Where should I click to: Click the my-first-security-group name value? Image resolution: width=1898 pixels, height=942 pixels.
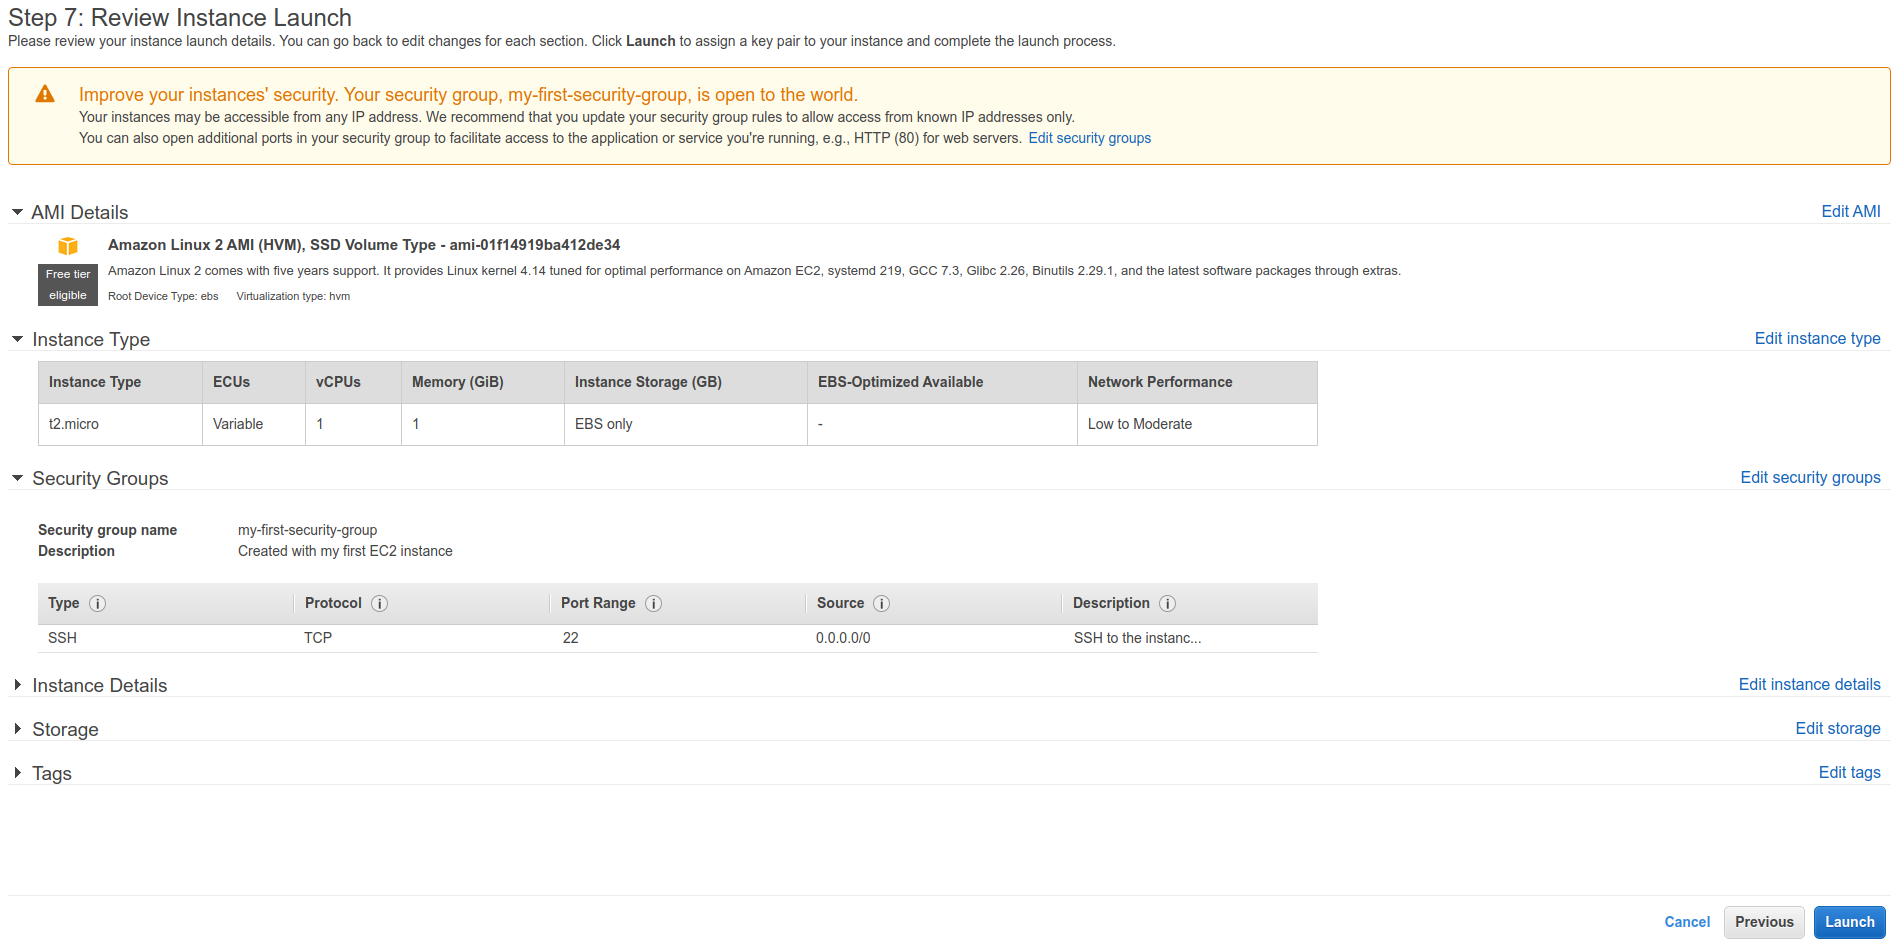[x=307, y=530]
